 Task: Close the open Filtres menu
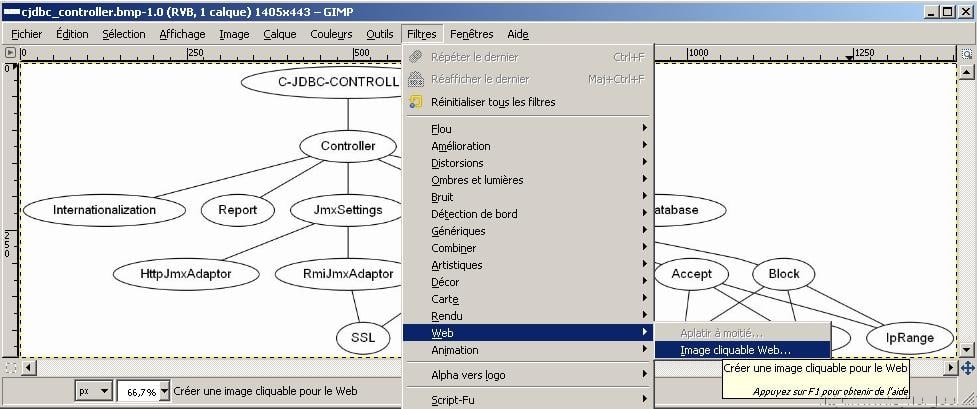(422, 34)
